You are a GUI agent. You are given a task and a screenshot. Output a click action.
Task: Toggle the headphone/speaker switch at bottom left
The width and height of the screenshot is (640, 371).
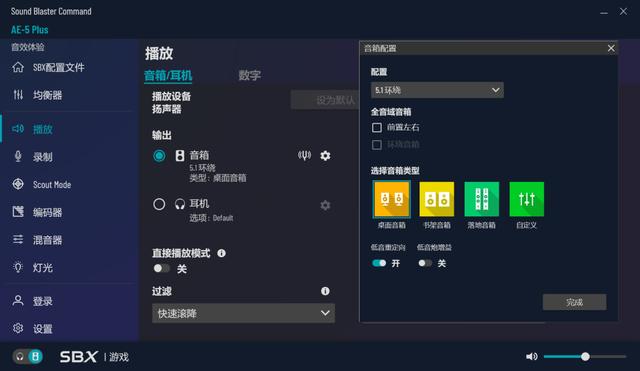pos(28,357)
